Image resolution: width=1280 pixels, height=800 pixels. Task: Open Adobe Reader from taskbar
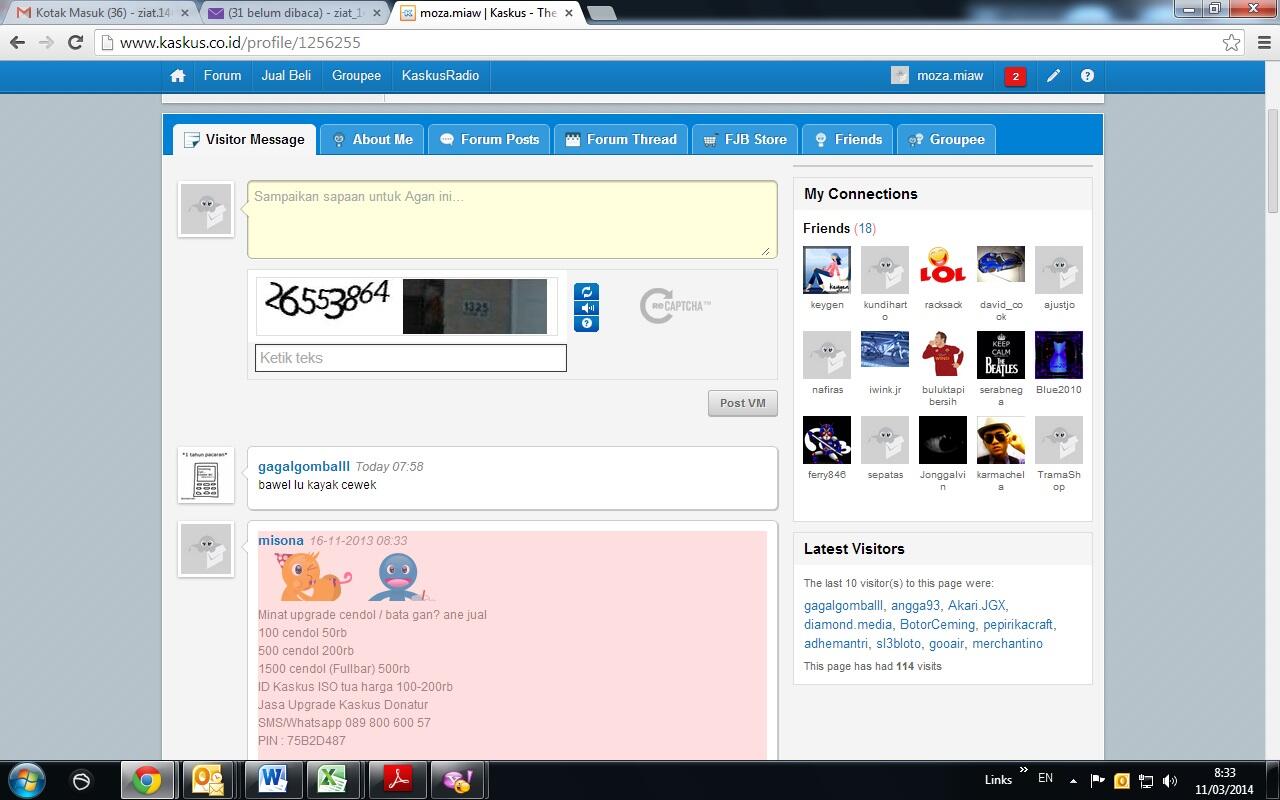click(398, 780)
